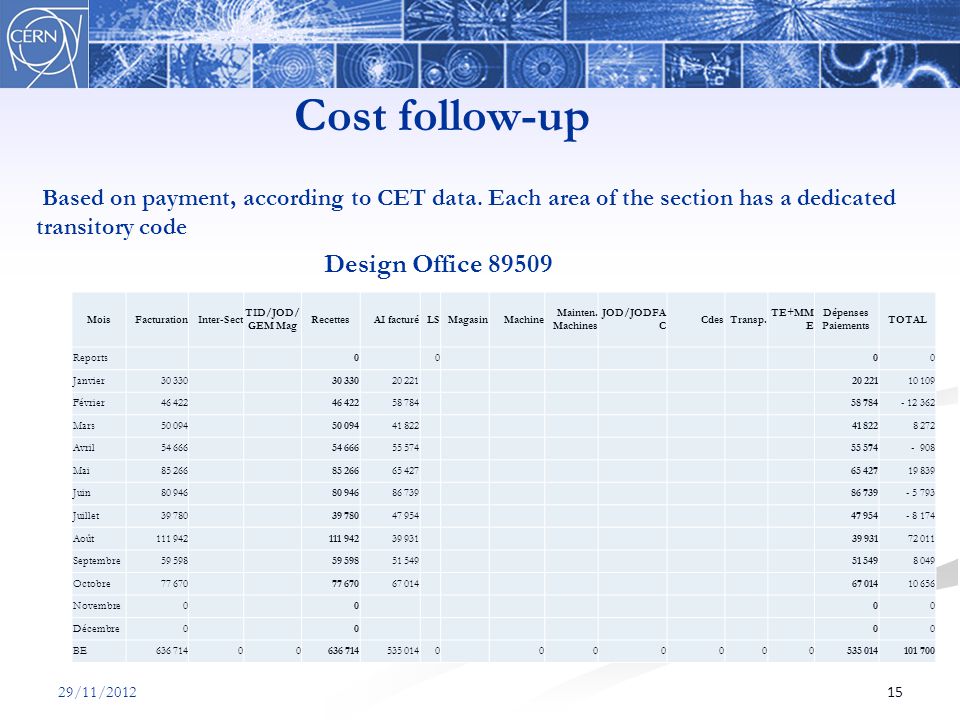Select the 'TOTAL' column header
The height and width of the screenshot is (720, 960).
(x=907, y=320)
